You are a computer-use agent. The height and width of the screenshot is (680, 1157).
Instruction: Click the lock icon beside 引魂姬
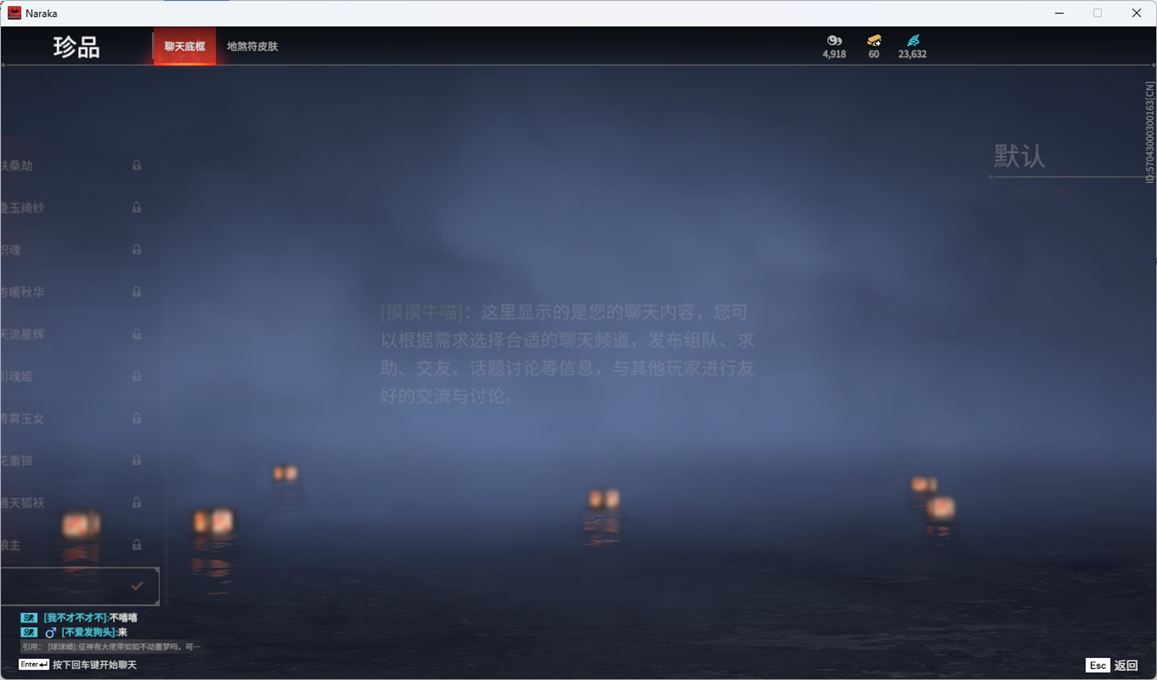(x=137, y=376)
